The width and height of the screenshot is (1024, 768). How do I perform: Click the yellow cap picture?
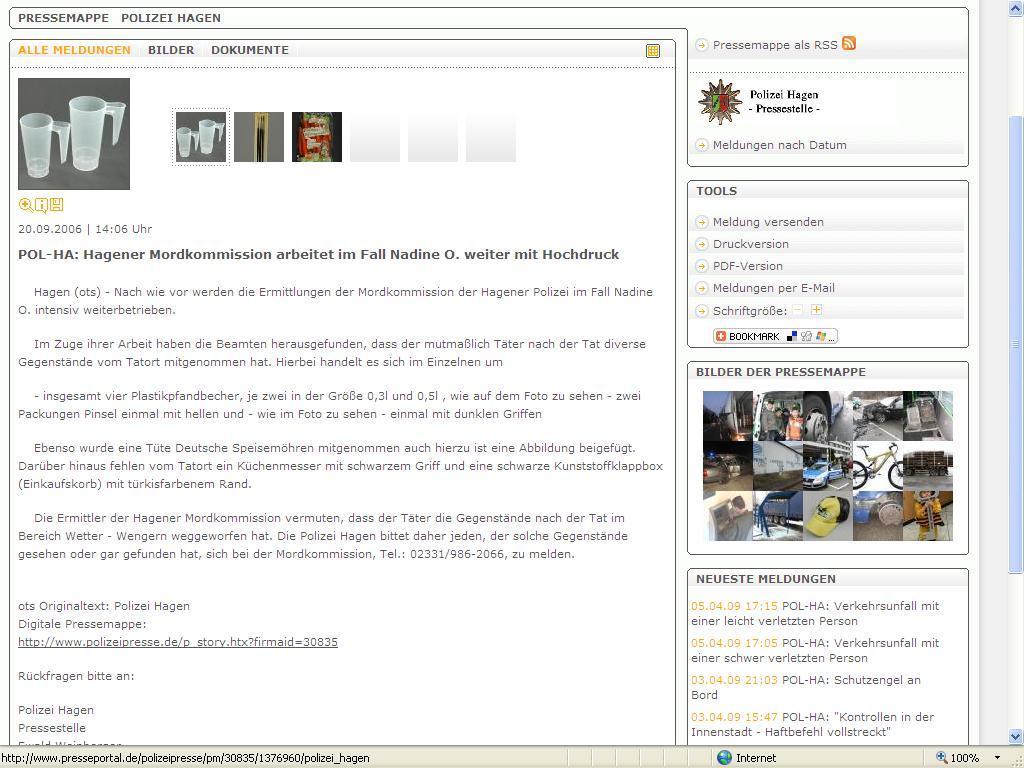tap(827, 516)
